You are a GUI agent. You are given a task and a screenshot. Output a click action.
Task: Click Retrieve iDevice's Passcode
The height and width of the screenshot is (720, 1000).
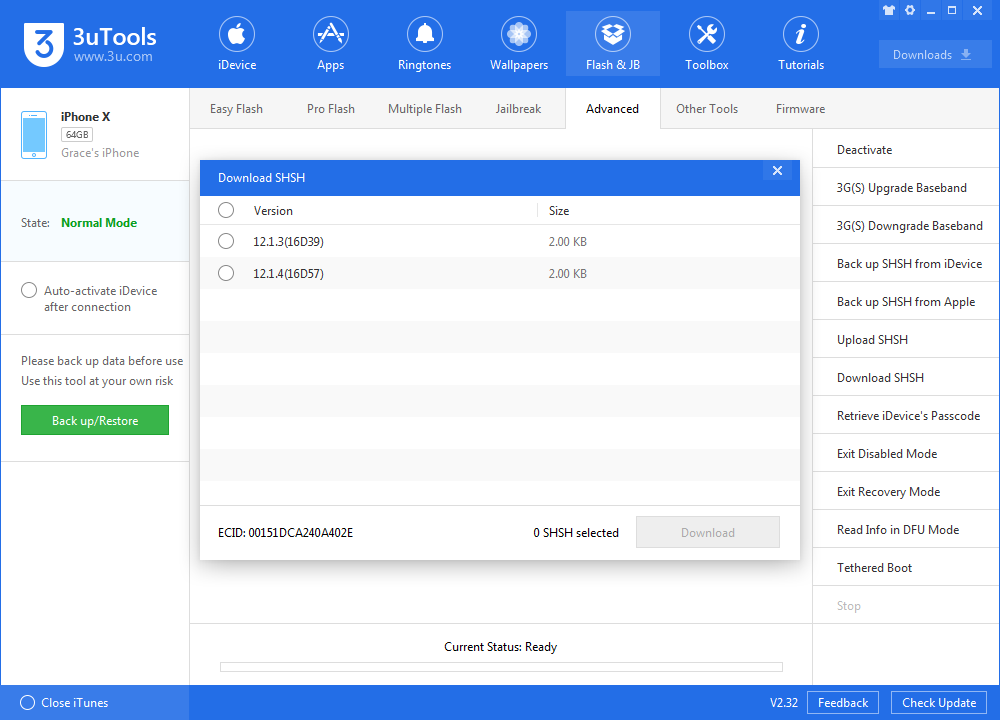(906, 415)
